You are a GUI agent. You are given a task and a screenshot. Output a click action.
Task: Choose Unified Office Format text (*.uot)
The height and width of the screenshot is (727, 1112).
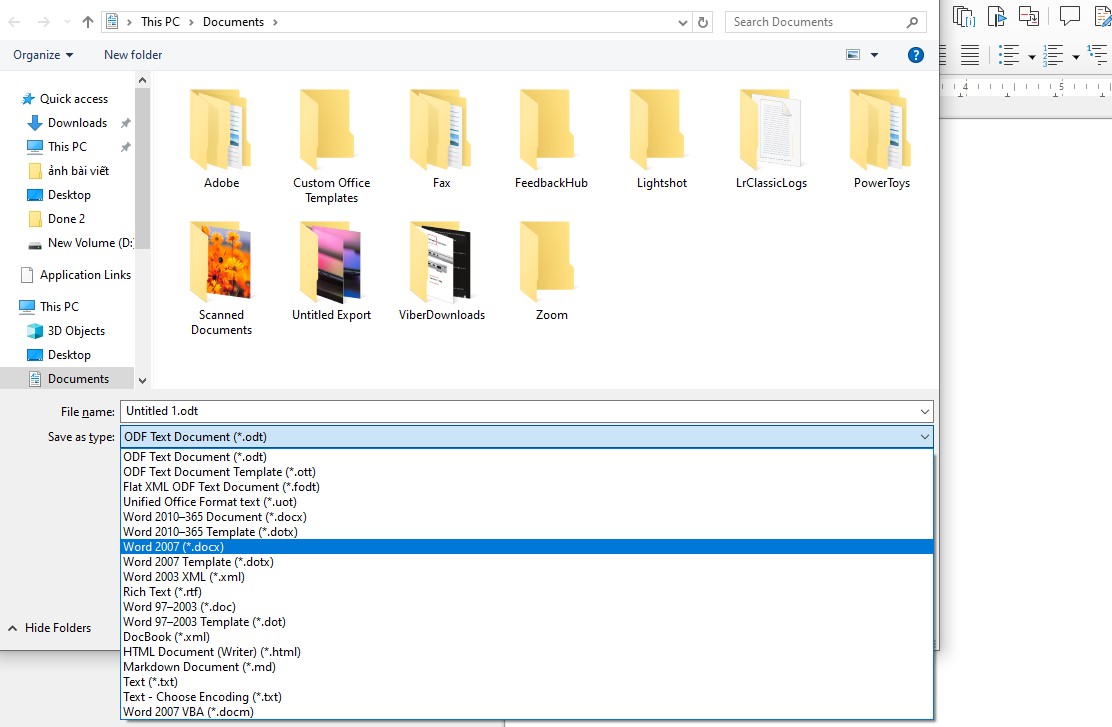[x=527, y=501]
